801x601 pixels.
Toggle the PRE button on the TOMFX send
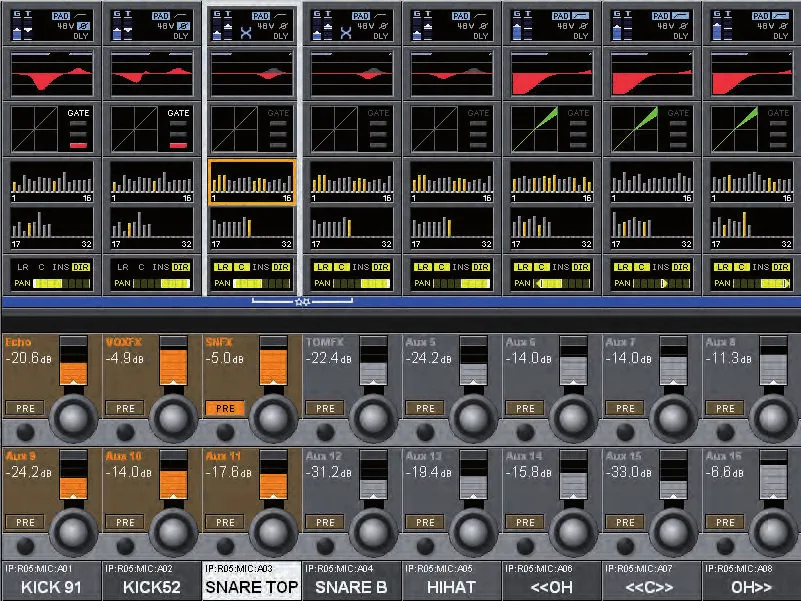[x=325, y=408]
